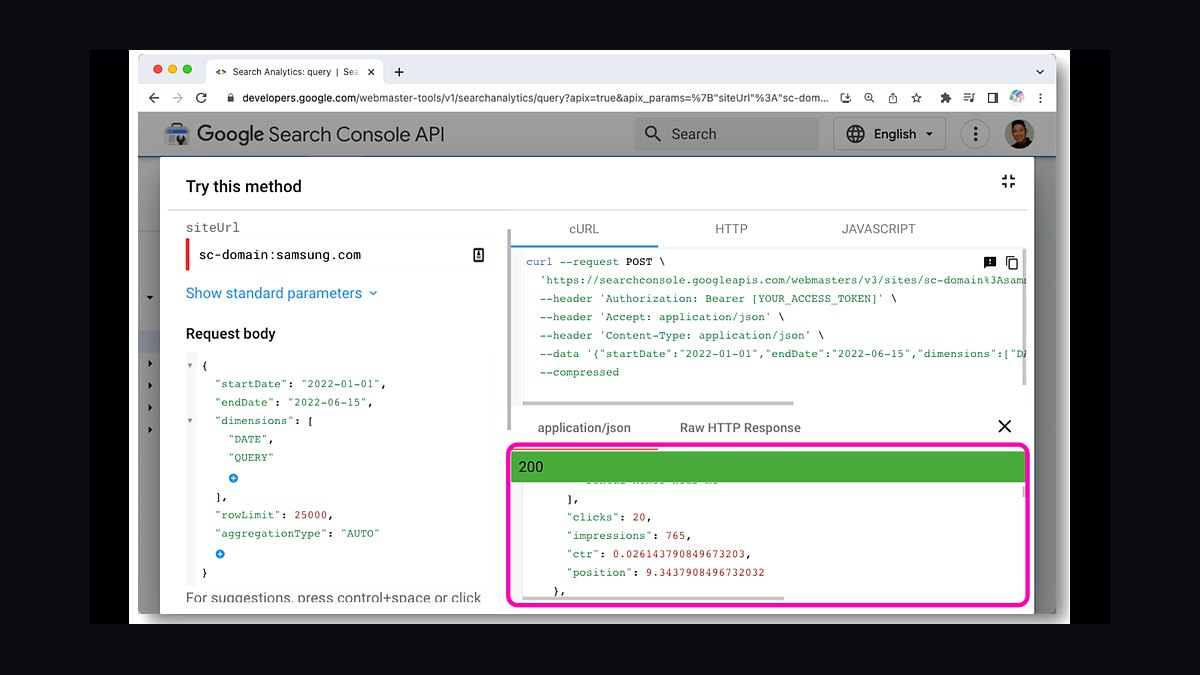1200x675 pixels.
Task: Select the Raw HTTP Response tab
Action: tap(740, 427)
